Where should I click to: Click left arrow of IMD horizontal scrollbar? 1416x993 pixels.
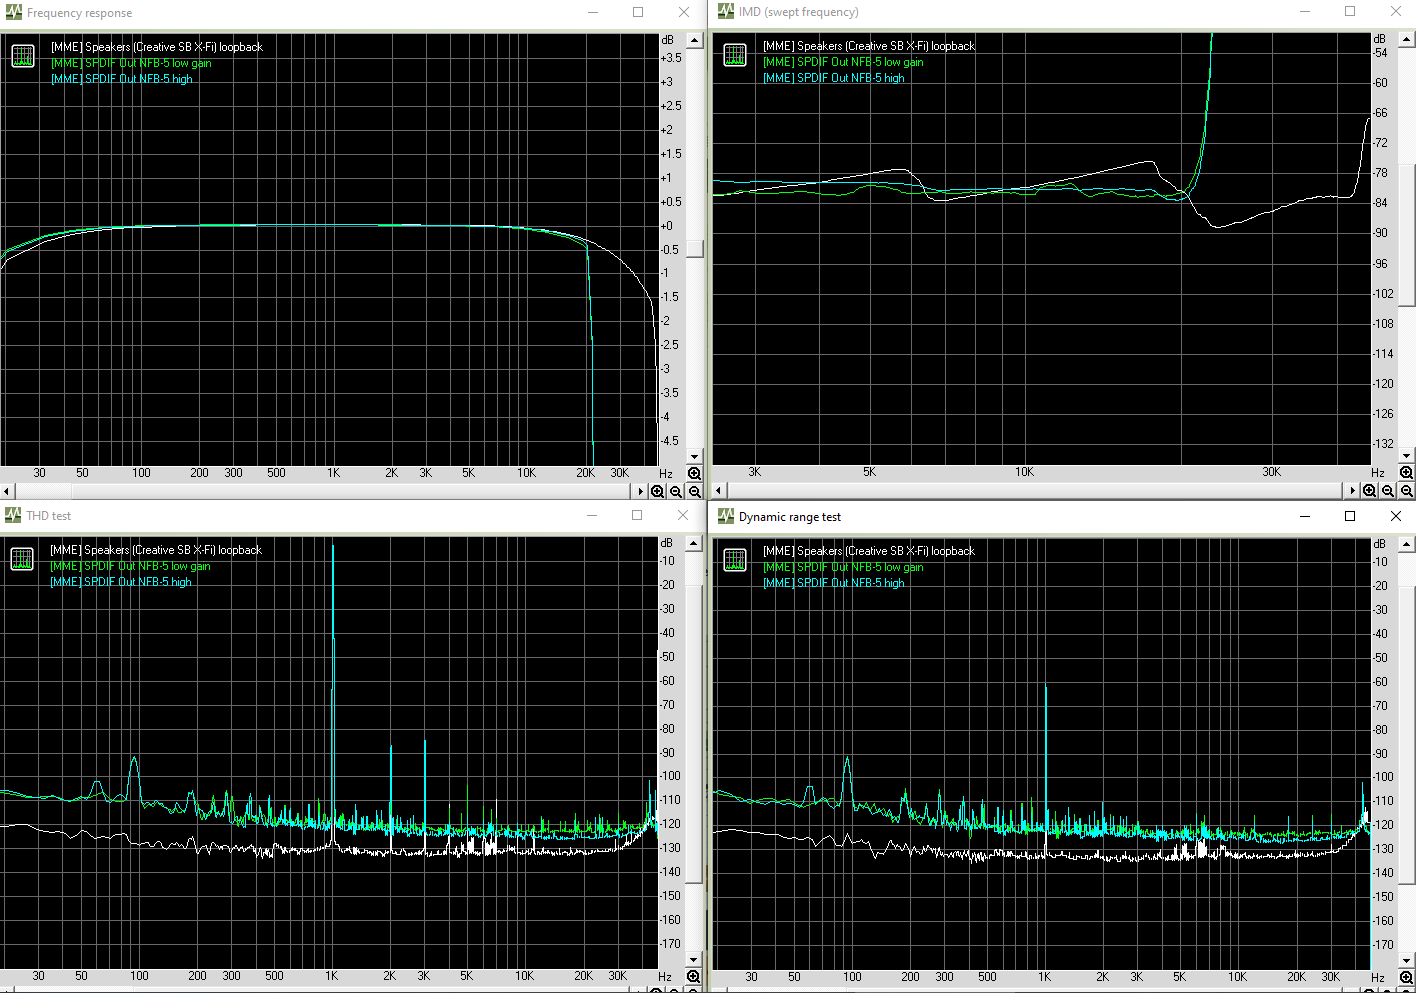pos(719,490)
